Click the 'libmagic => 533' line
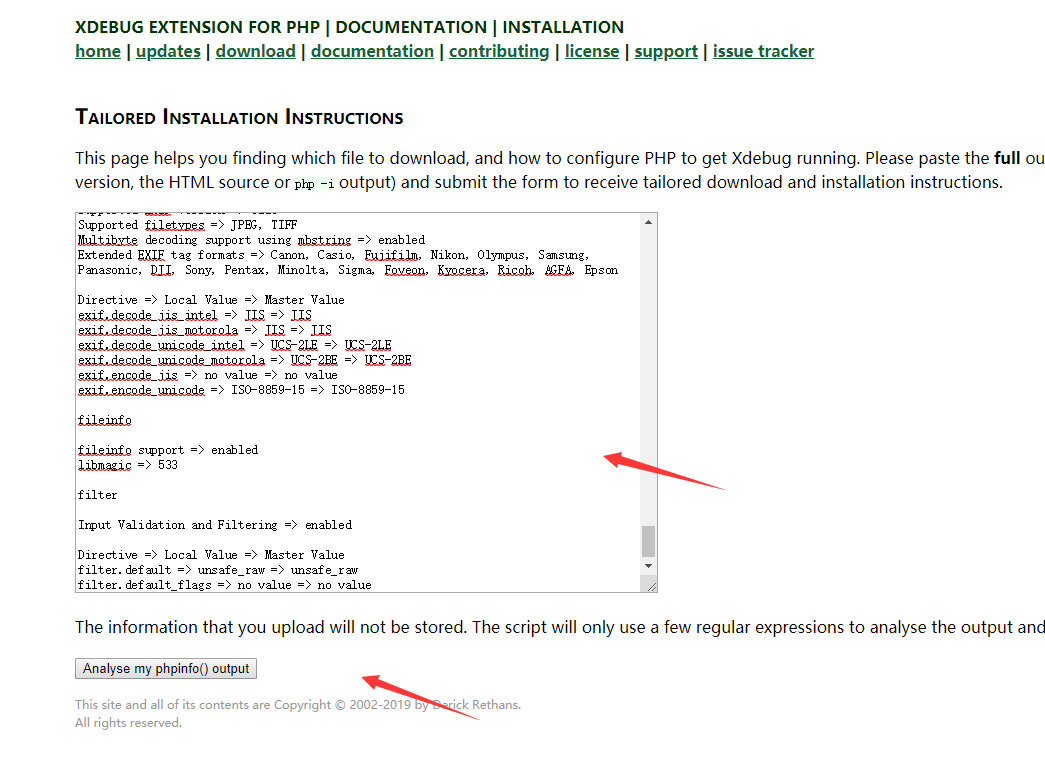The width and height of the screenshot is (1045, 763). tap(128, 465)
